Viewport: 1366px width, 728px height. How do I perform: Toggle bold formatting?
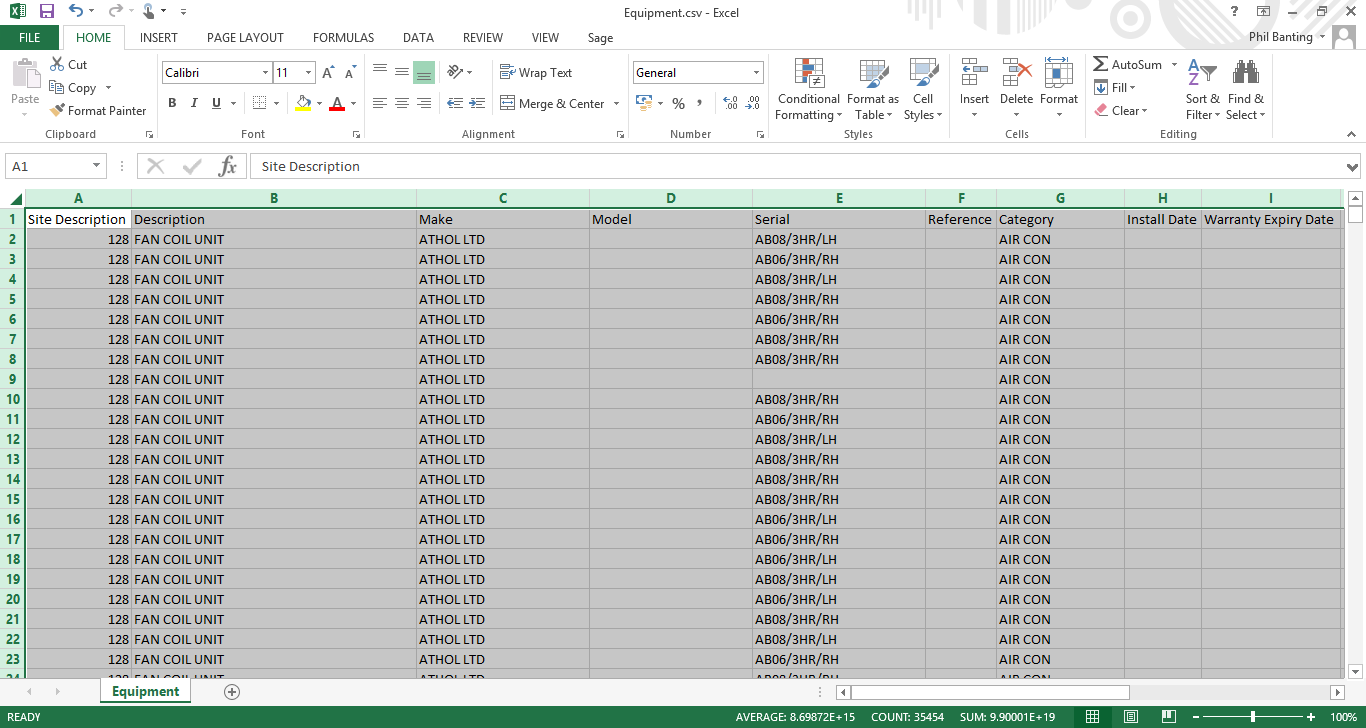(171, 102)
